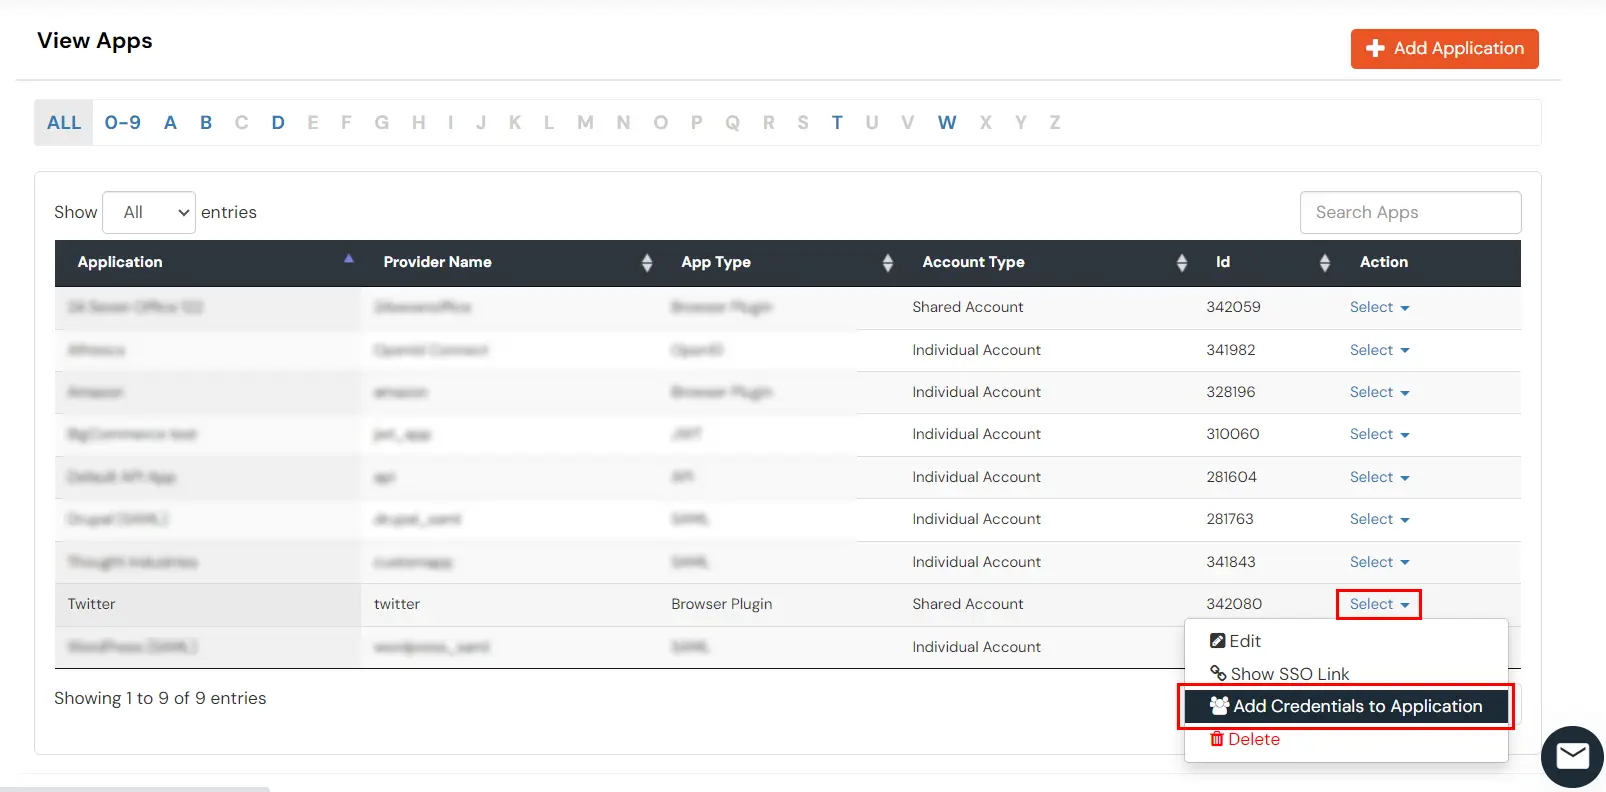The height and width of the screenshot is (792, 1606).
Task: Open Select dropdown for Id 281604
Action: (1379, 477)
